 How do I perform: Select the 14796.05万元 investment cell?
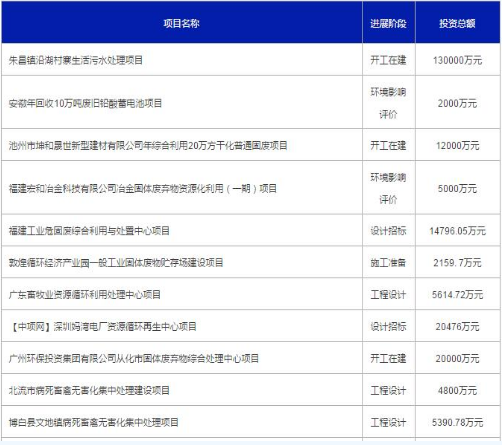click(457, 231)
